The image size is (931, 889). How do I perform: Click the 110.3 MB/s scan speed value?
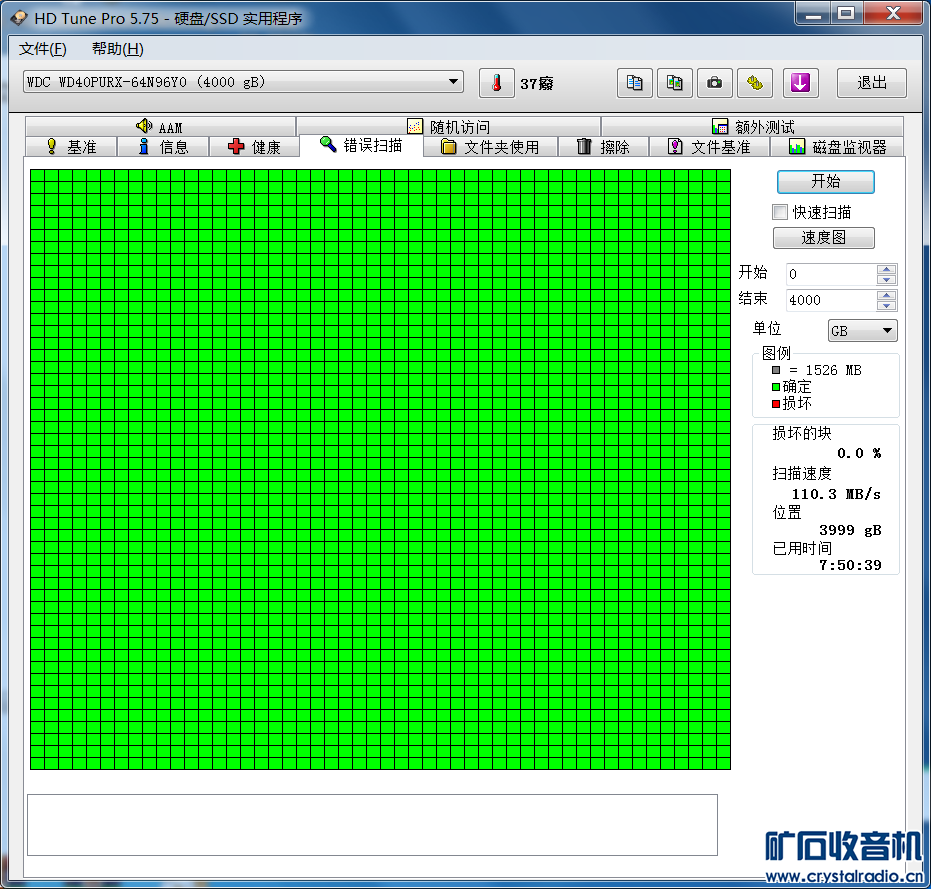(836, 494)
